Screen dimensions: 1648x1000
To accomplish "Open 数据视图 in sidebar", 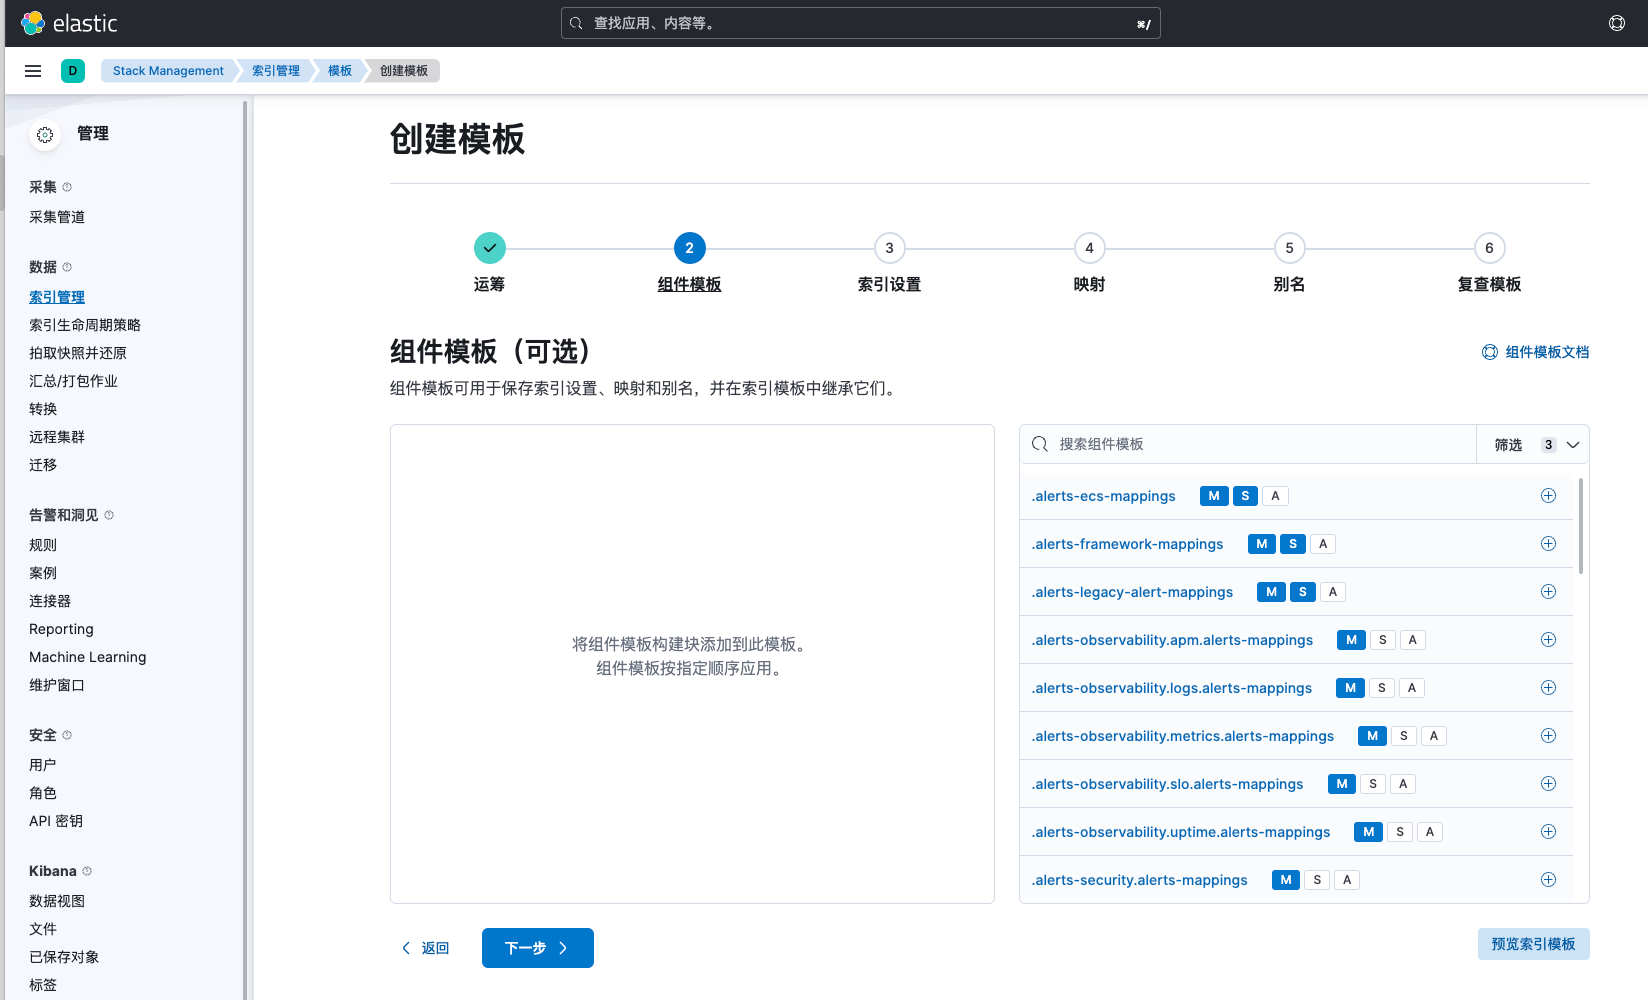I will click(57, 901).
